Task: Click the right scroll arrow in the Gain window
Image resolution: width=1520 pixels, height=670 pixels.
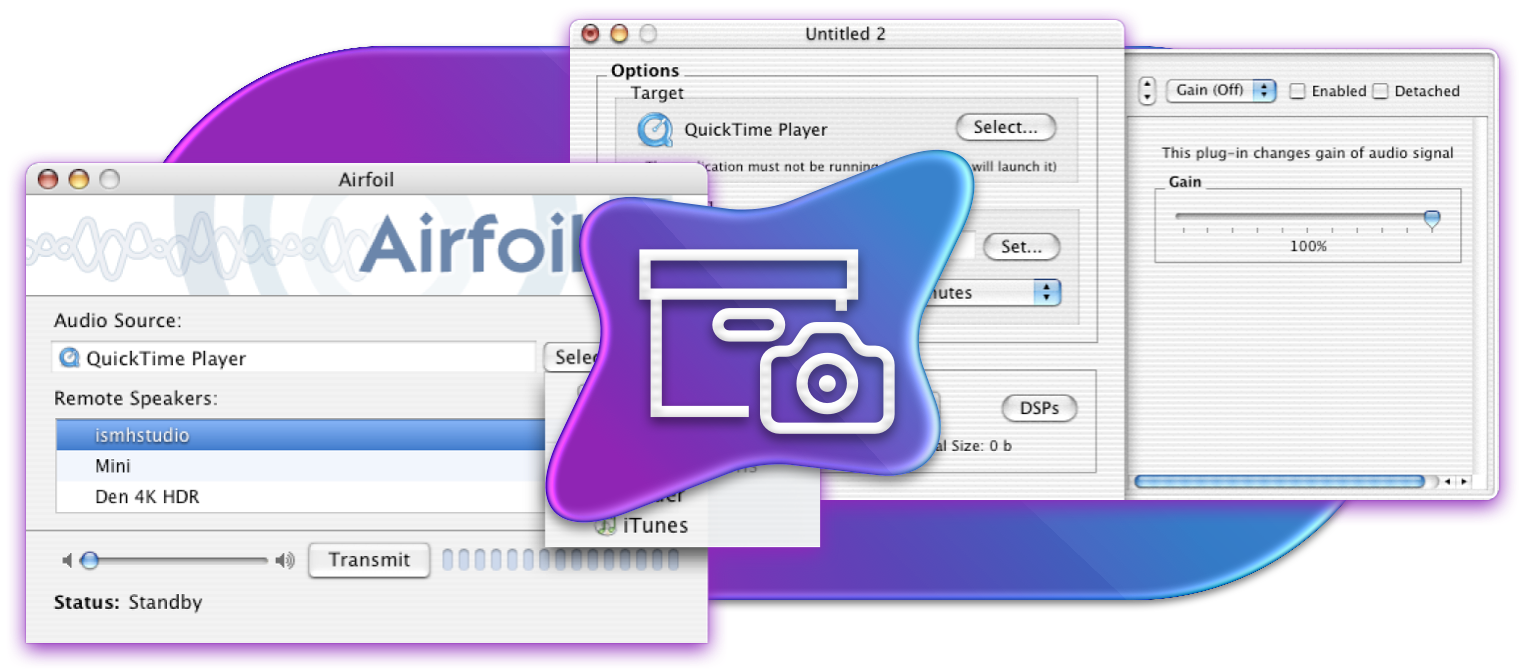Action: tap(1463, 482)
